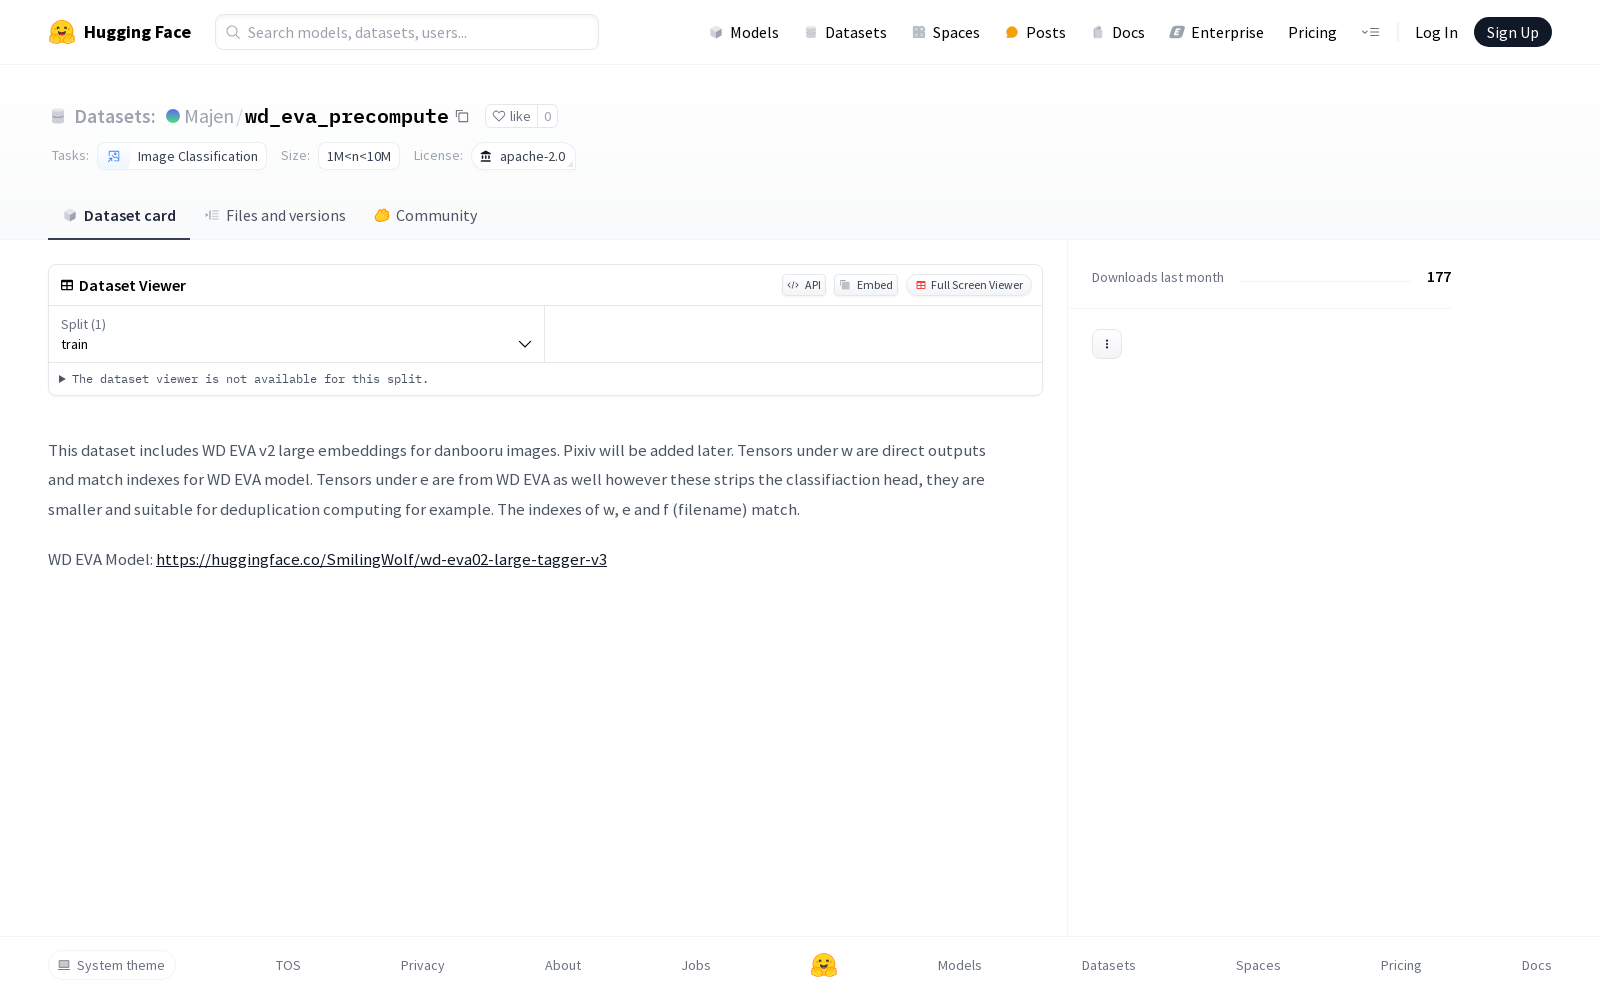
Task: Click the Hugging Face logo icon
Action: 62,32
